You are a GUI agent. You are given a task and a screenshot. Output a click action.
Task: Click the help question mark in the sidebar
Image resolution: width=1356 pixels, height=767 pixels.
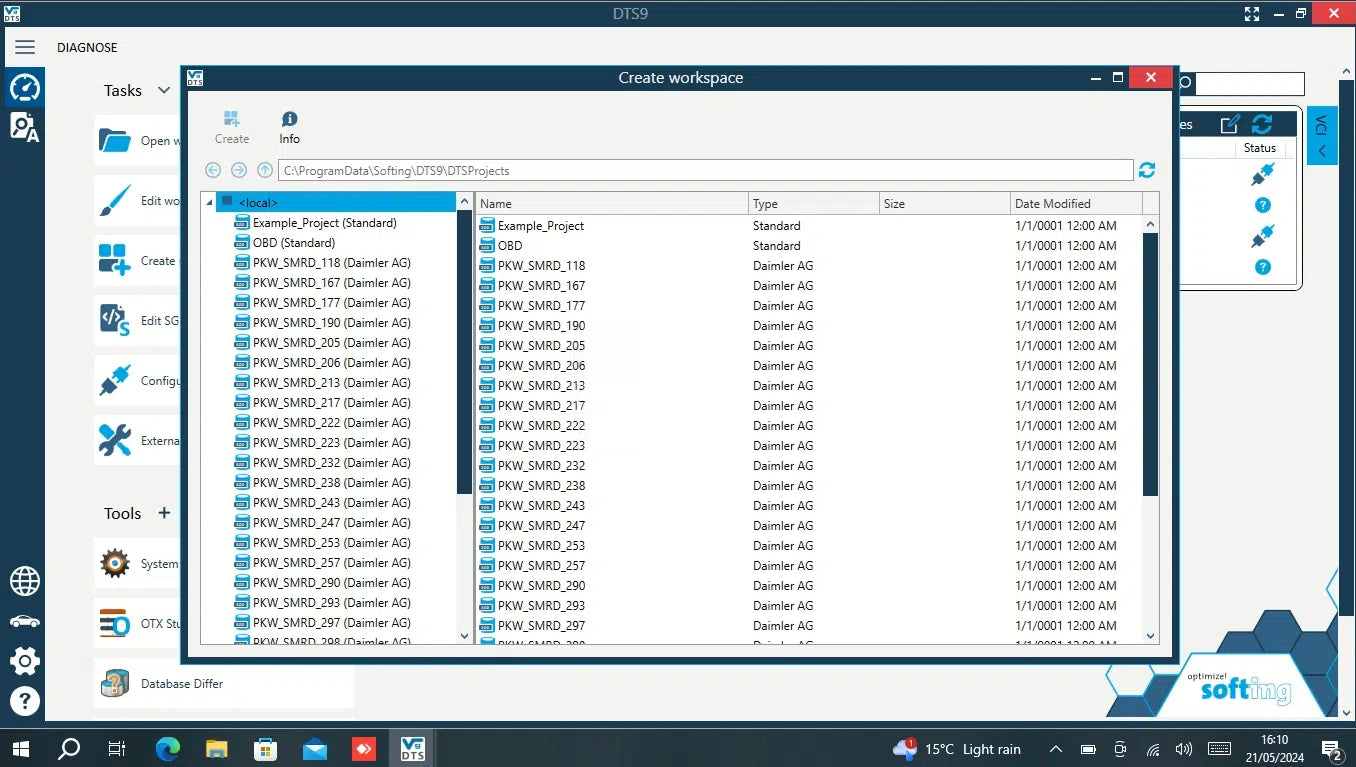coord(25,701)
